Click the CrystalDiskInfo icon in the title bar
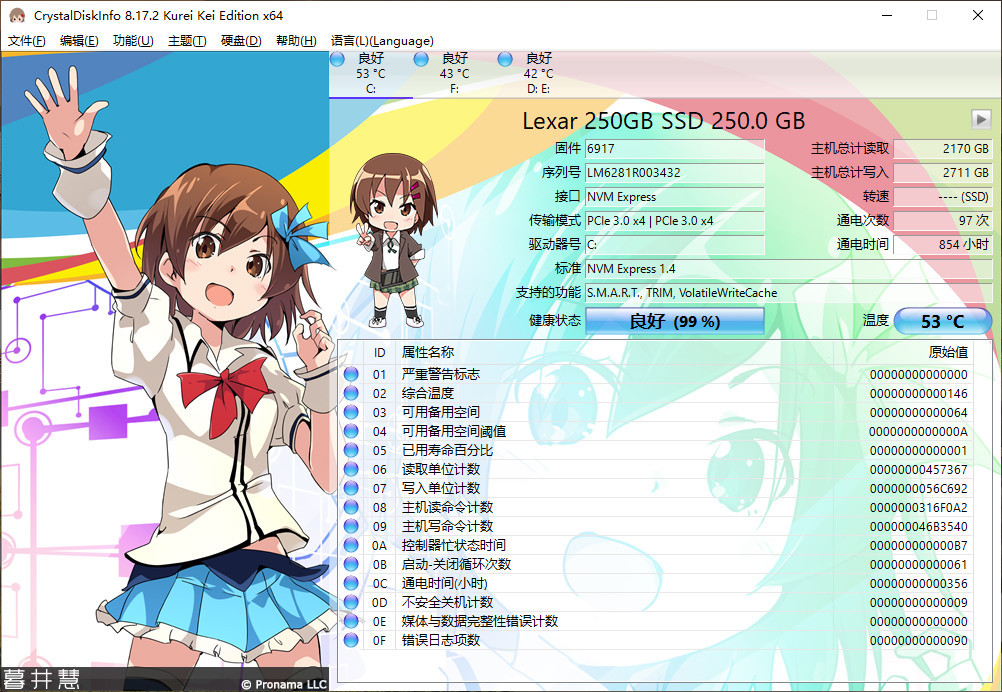Image resolution: width=1002 pixels, height=692 pixels. (x=14, y=15)
